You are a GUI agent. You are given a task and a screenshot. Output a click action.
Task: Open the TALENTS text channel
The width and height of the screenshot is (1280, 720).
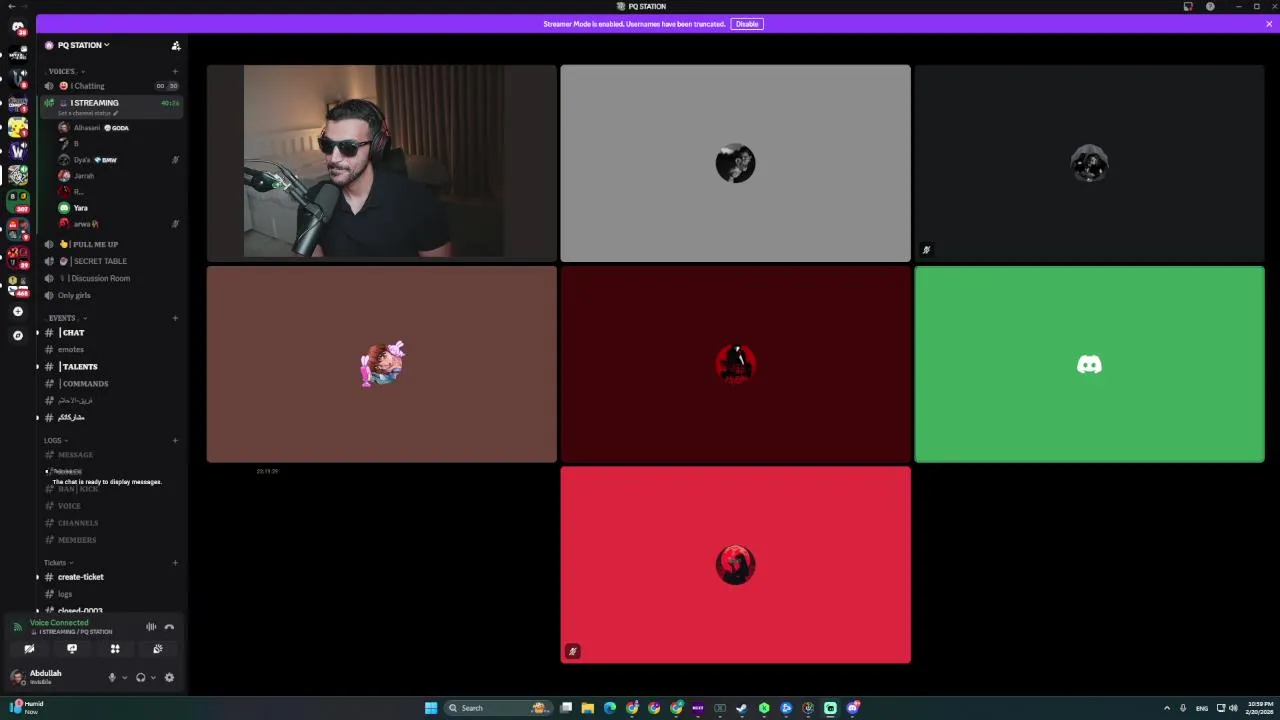coord(111,366)
